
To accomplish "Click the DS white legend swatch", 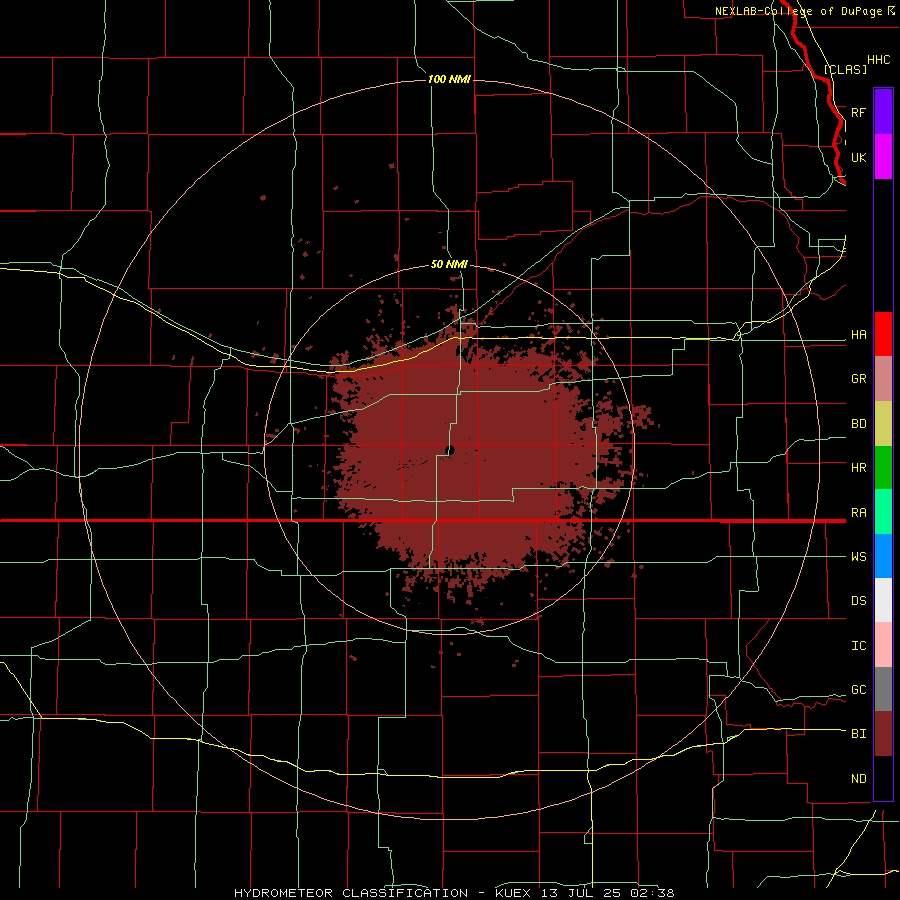I will (x=883, y=600).
